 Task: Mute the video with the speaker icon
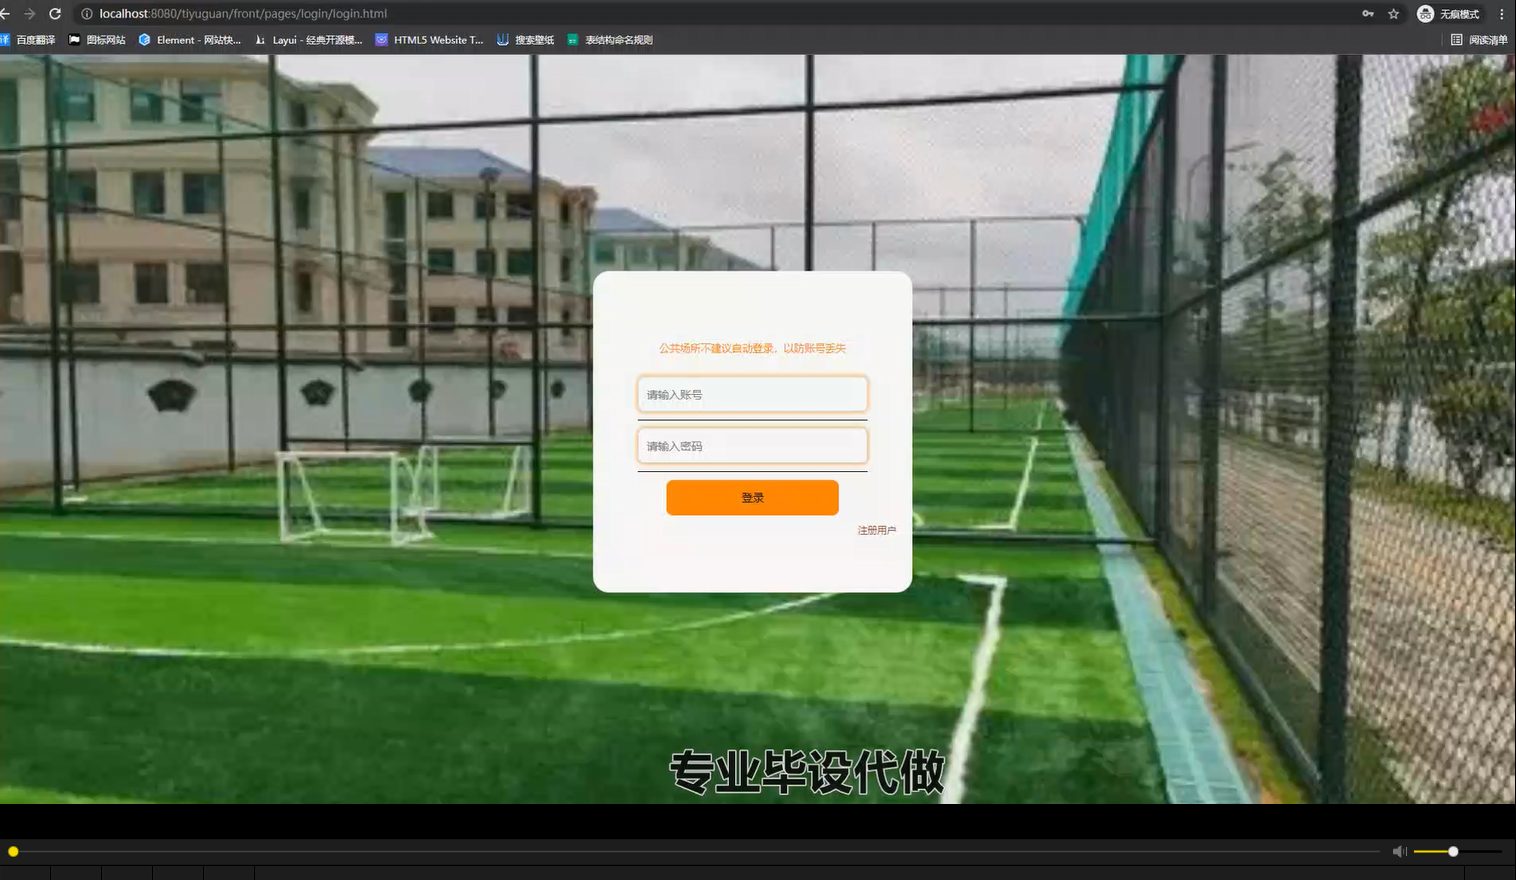[x=1399, y=851]
